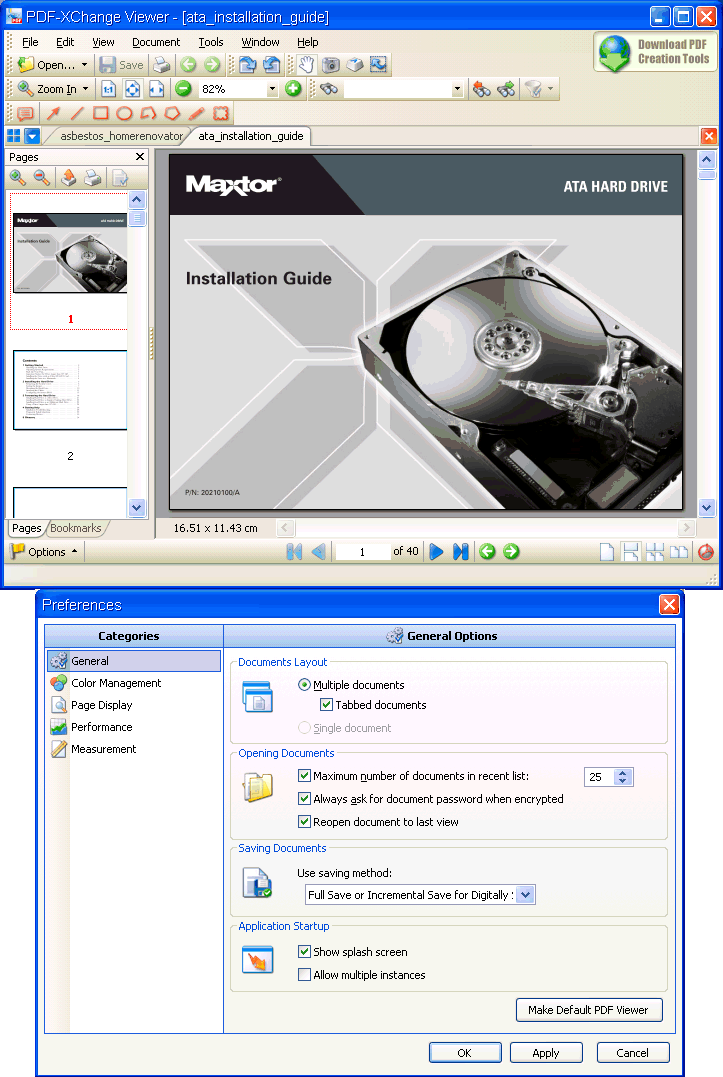Image resolution: width=723 pixels, height=1077 pixels.
Task: Select the Sticky Note comment tool
Action: coord(25,113)
